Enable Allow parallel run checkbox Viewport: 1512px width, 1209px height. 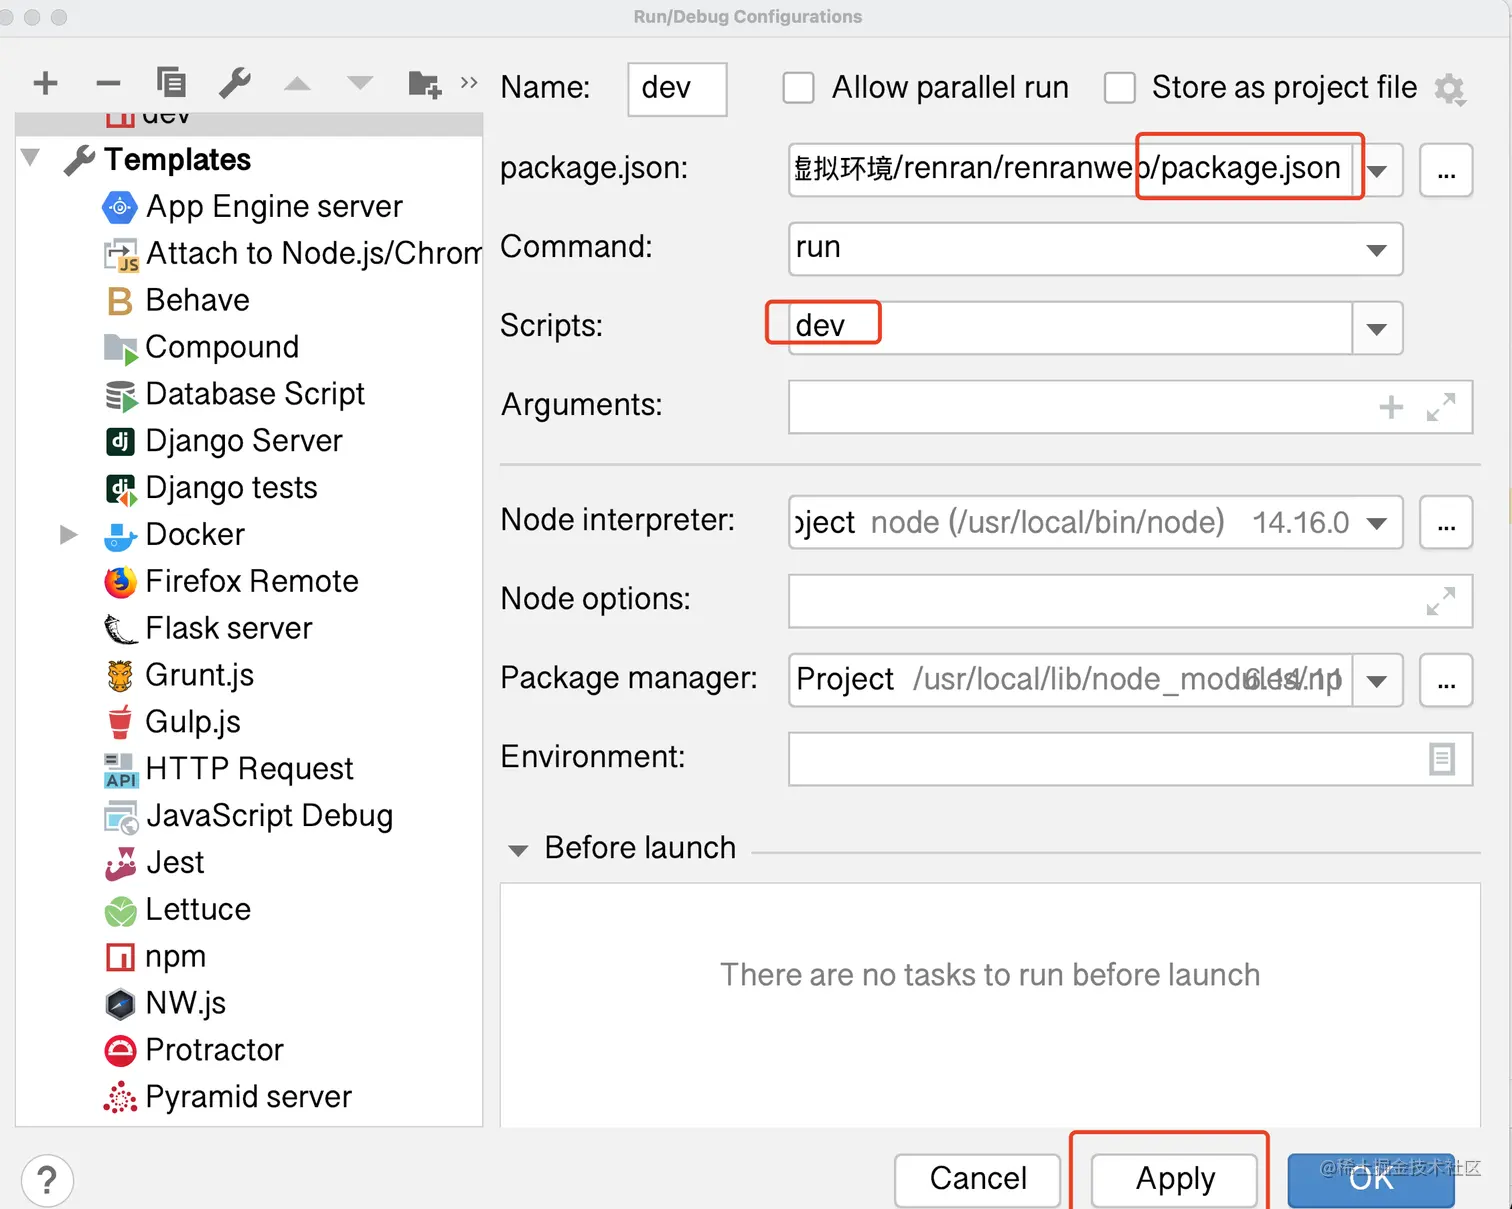(798, 88)
